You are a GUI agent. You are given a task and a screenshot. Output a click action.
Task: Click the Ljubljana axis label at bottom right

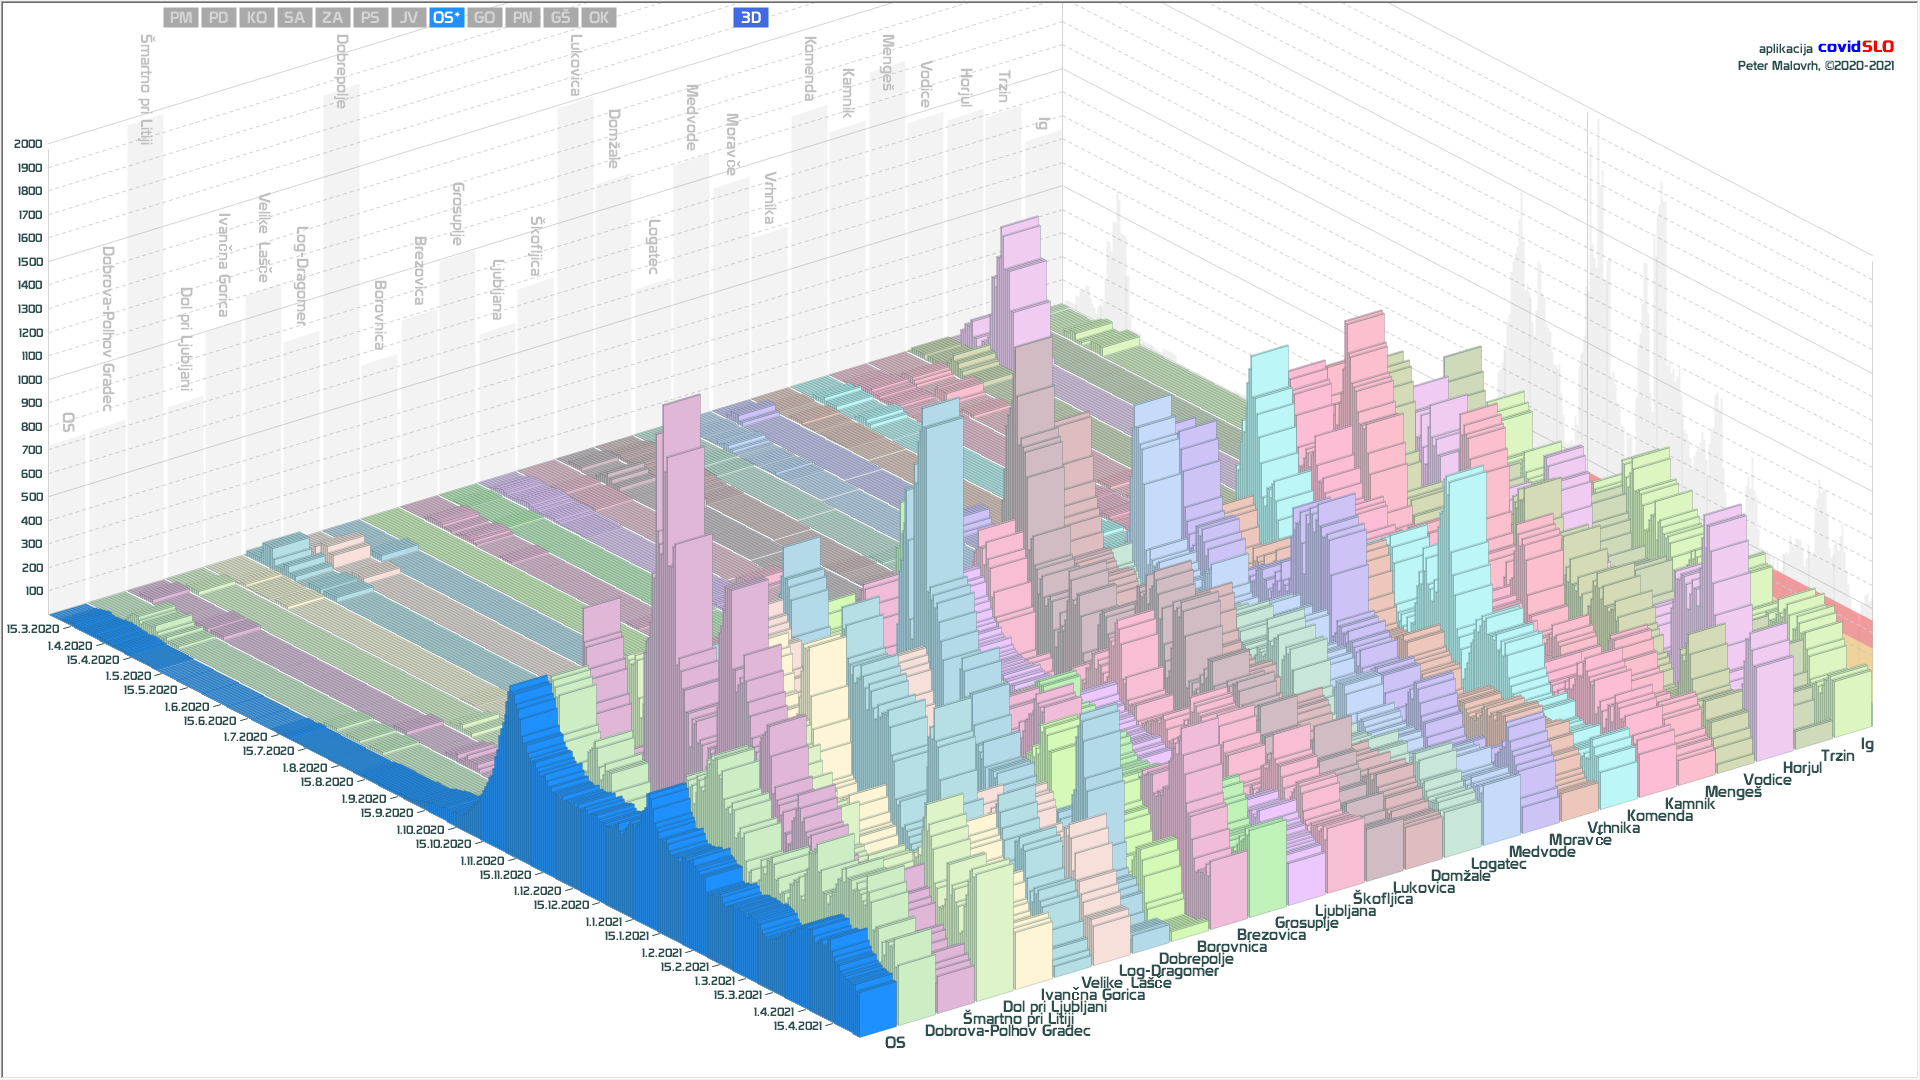pos(1345,911)
